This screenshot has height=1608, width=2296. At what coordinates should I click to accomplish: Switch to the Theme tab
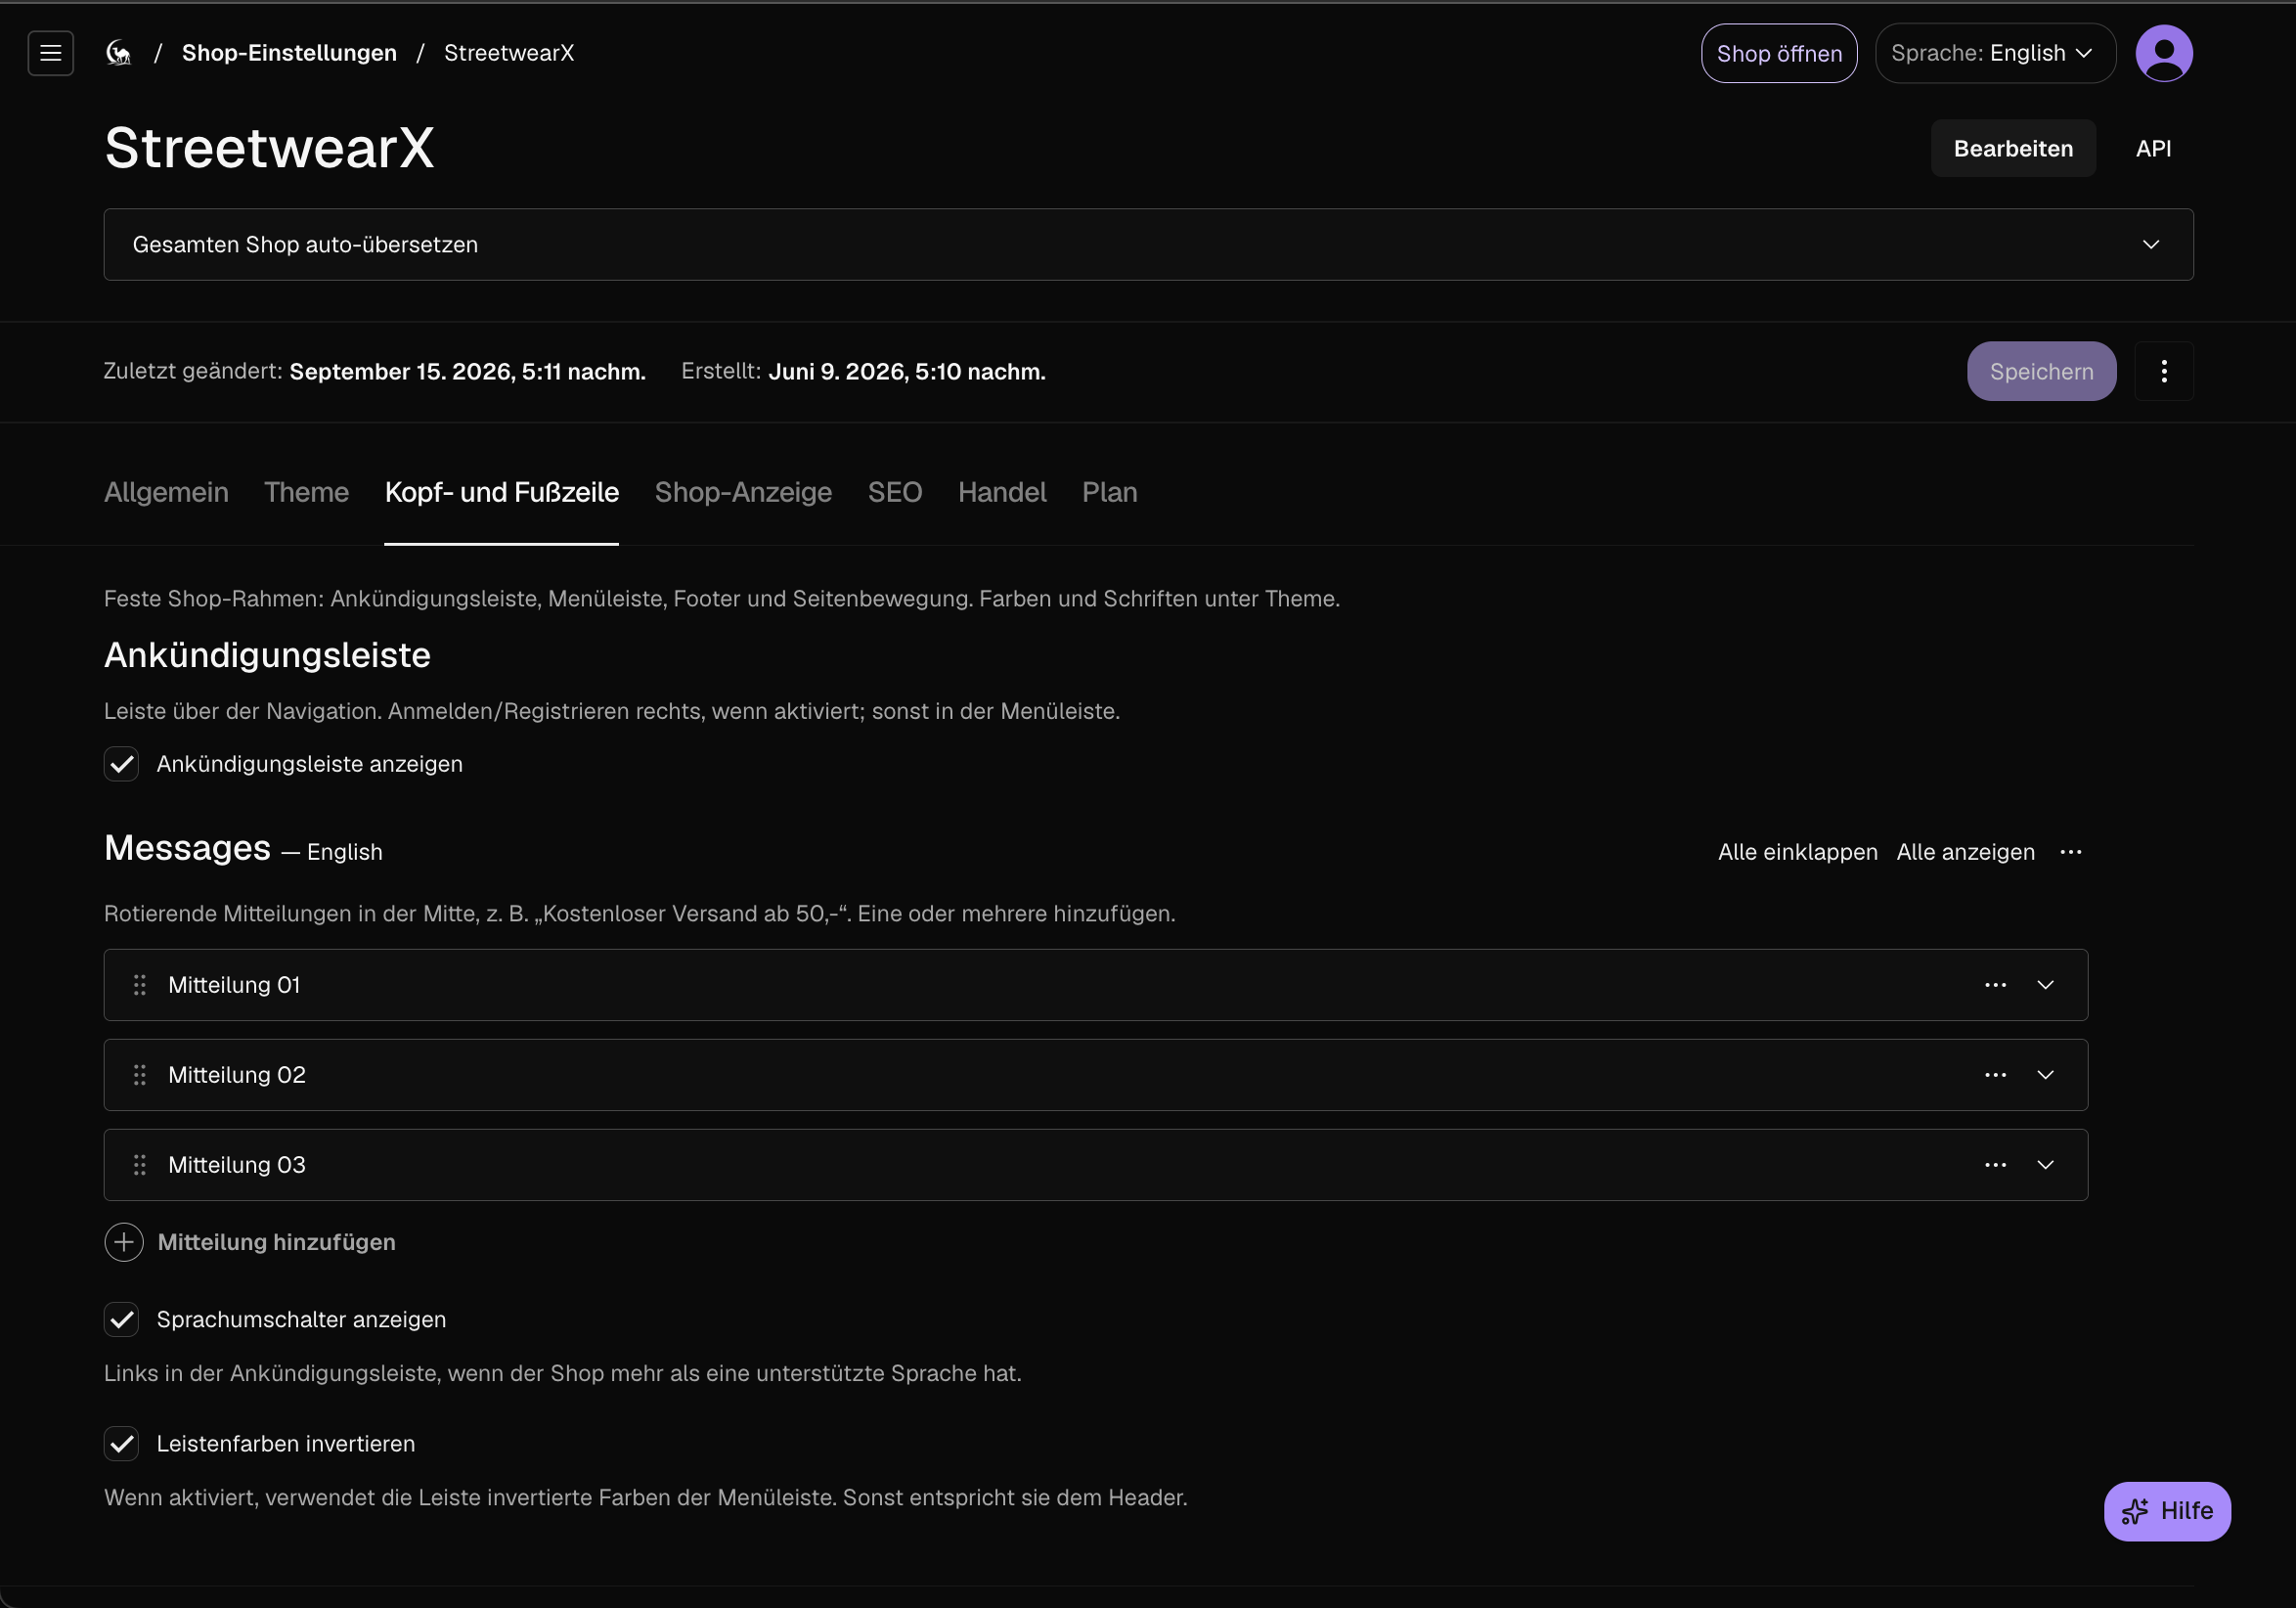click(x=306, y=492)
